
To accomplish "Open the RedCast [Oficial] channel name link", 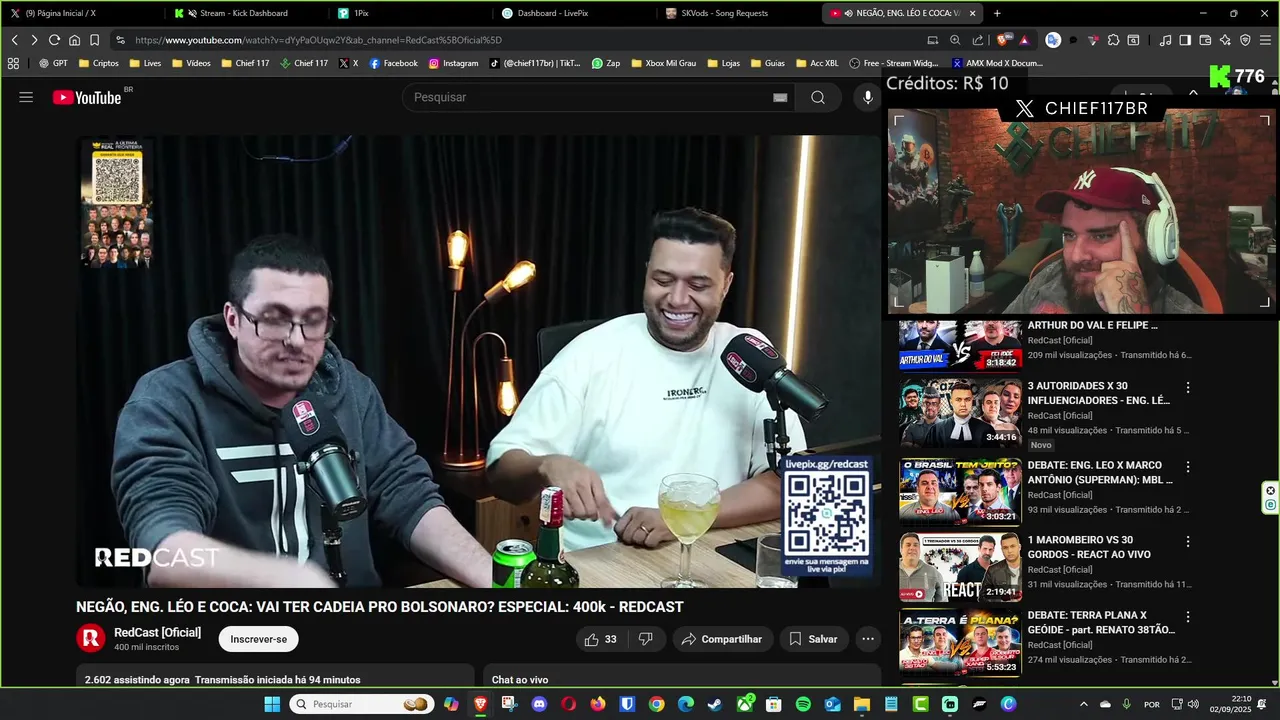I will (157, 633).
